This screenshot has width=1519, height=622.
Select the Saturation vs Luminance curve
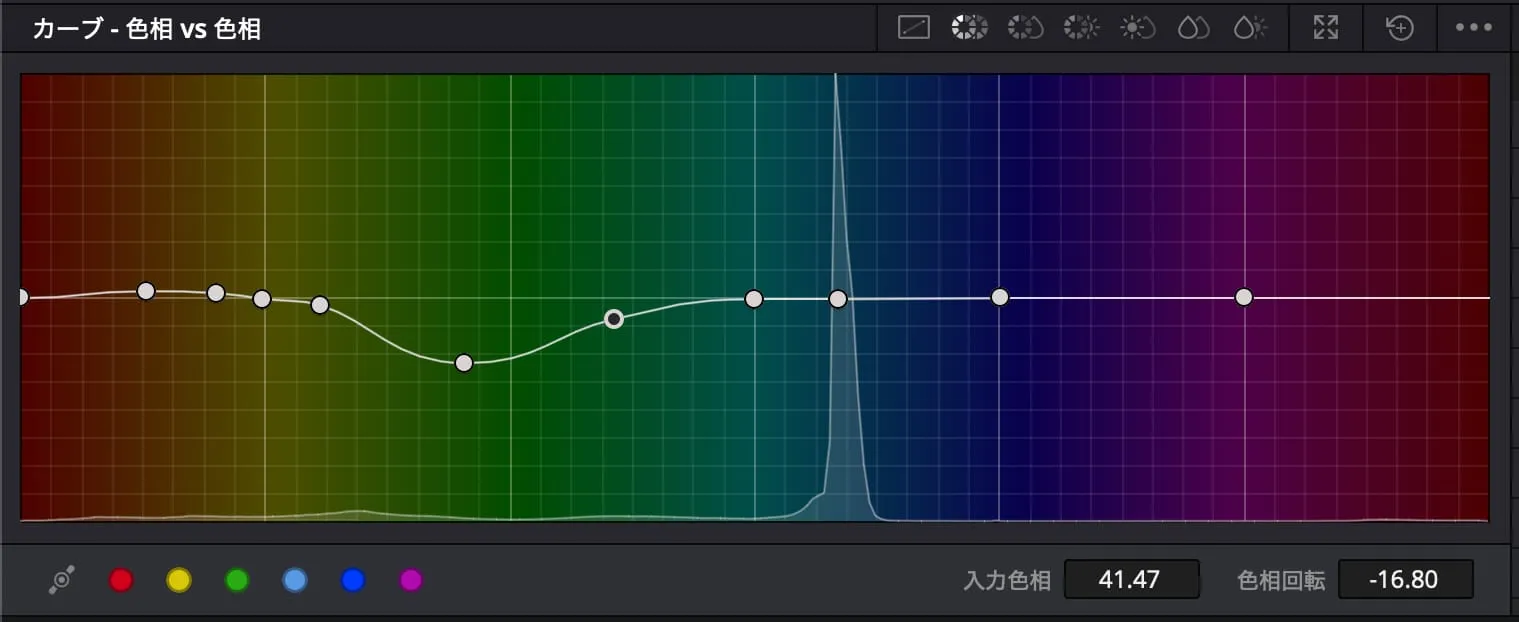point(1250,28)
